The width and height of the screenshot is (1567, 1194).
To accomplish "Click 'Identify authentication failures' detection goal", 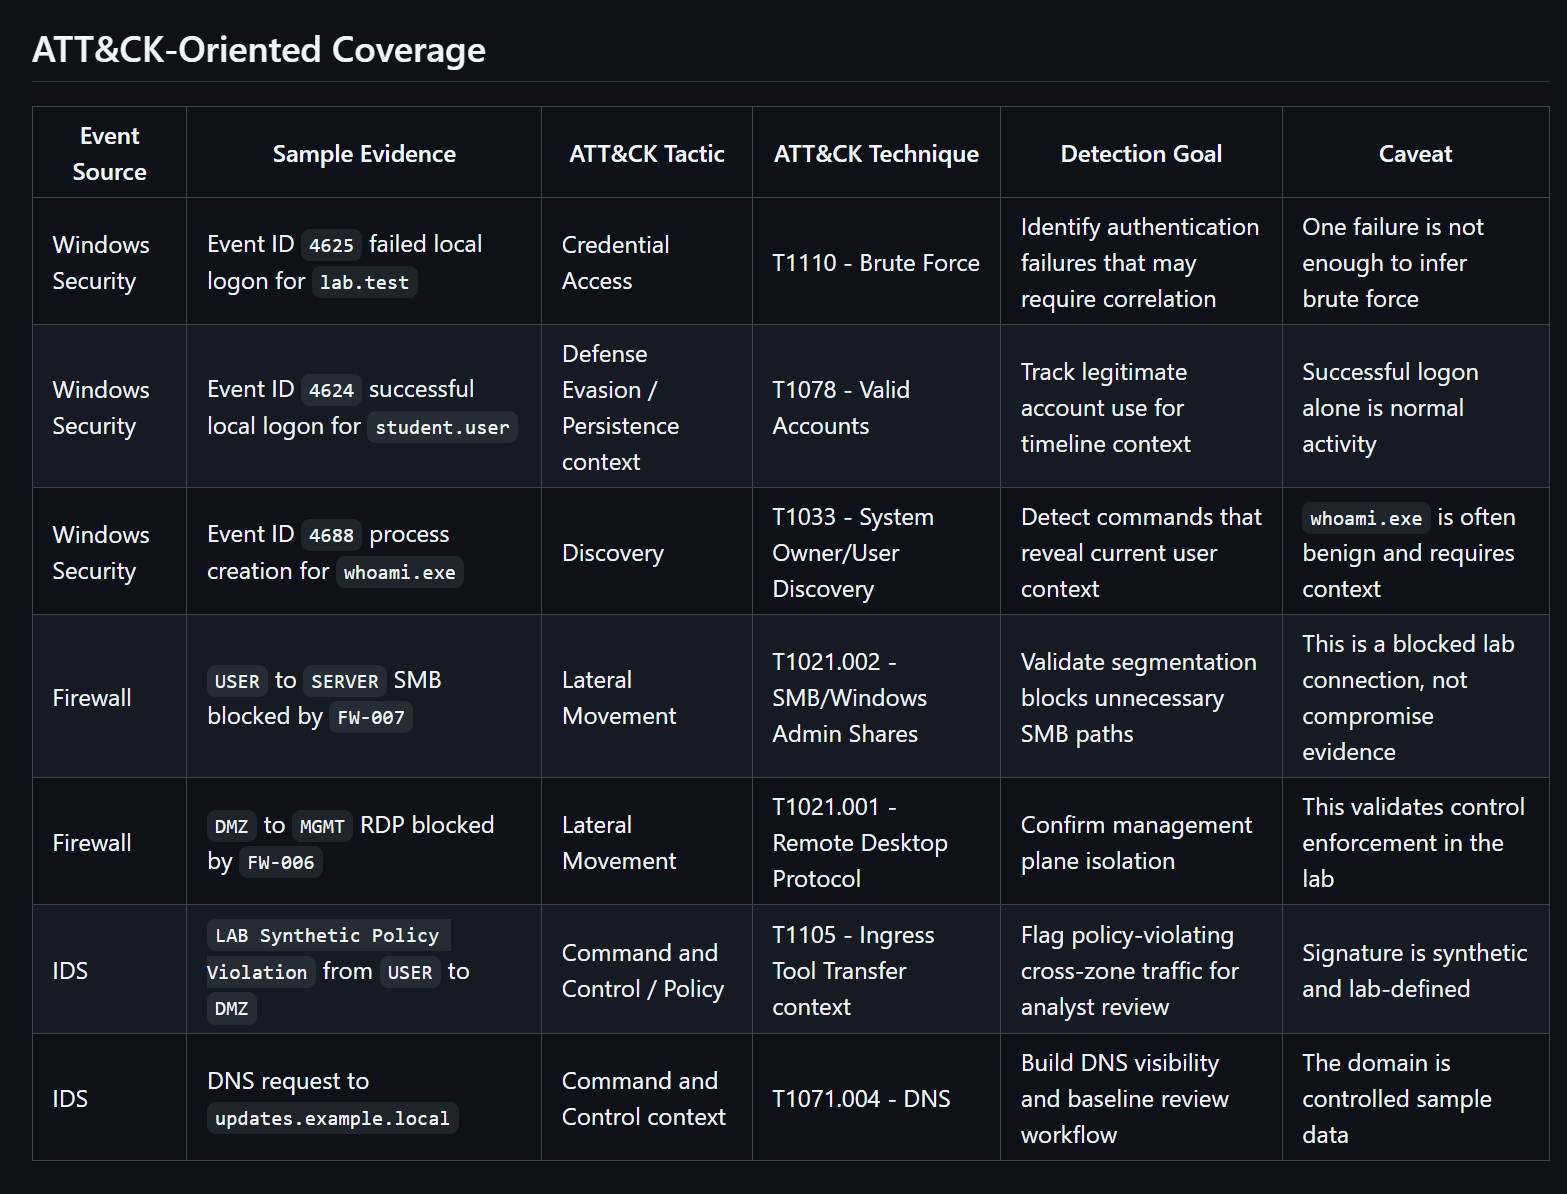I will 1140,262.
